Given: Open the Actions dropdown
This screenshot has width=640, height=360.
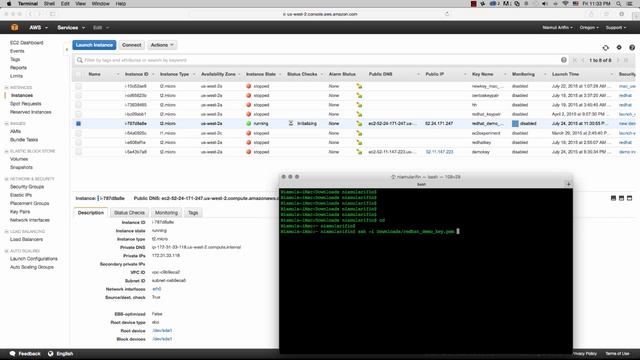Looking at the screenshot, I should pyautogui.click(x=162, y=45).
